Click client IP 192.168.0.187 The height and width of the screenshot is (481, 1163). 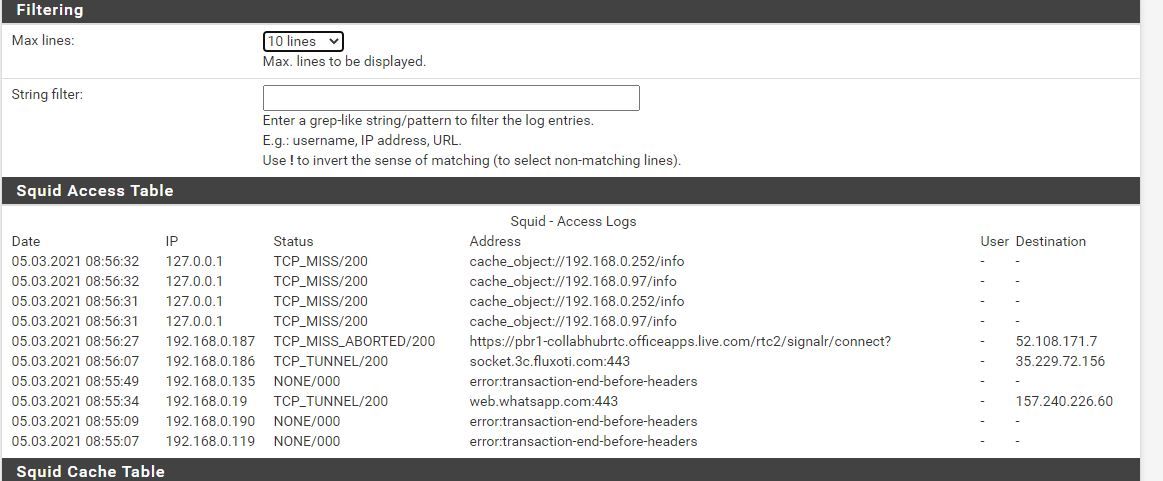tap(211, 341)
